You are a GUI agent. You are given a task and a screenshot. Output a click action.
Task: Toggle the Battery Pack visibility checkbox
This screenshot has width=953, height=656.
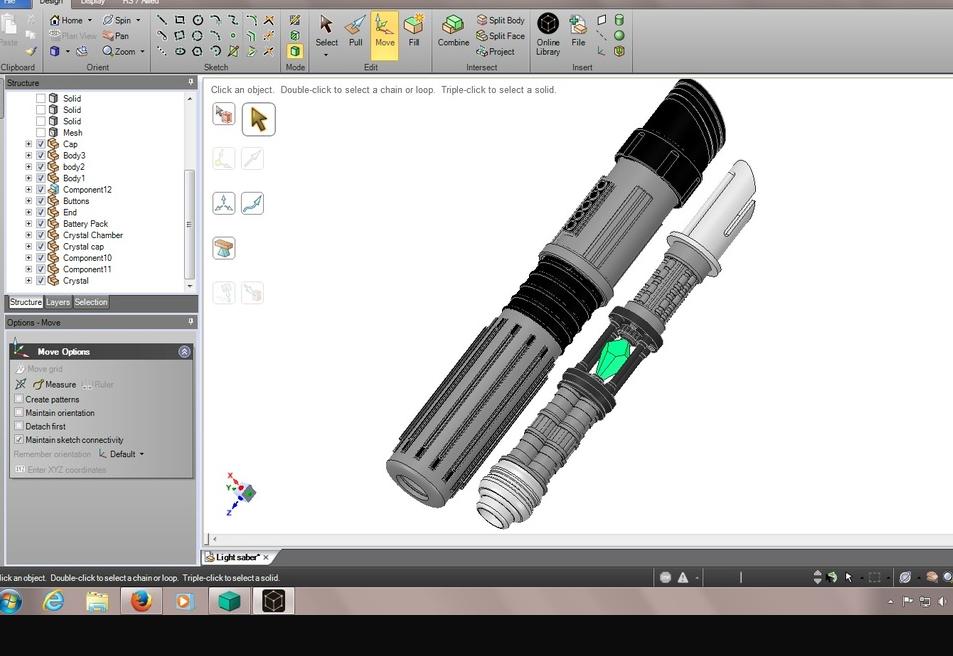(41, 224)
